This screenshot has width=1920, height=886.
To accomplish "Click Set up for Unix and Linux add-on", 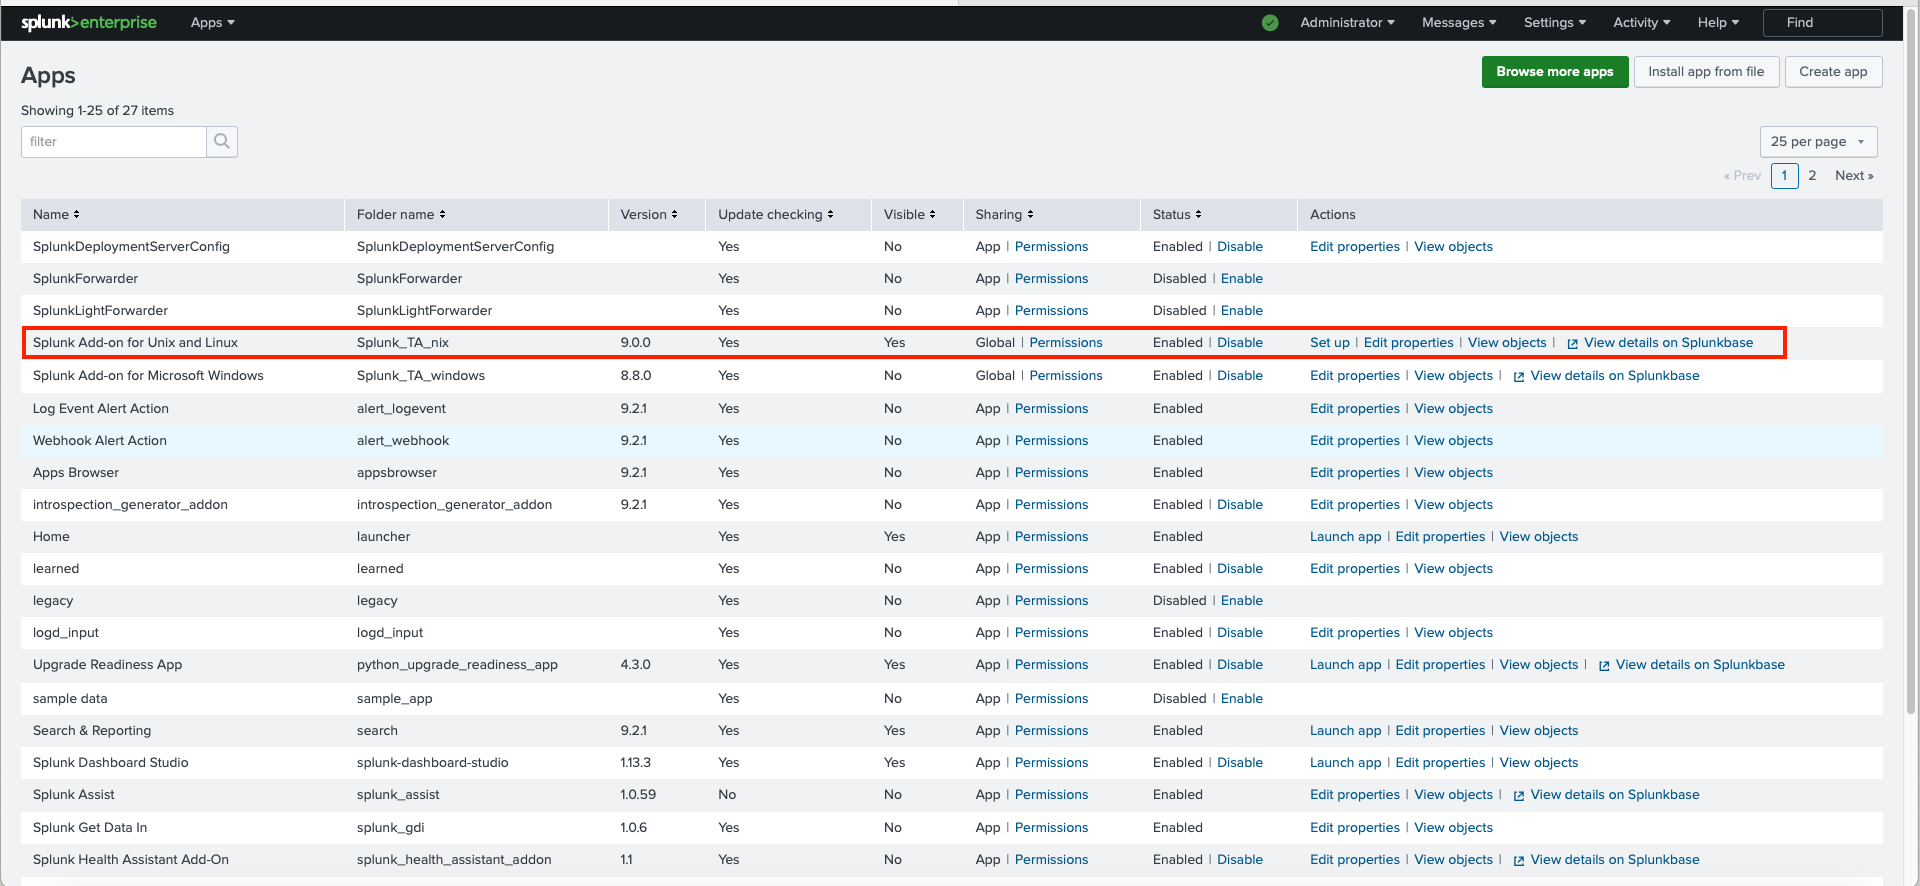I will [1330, 342].
